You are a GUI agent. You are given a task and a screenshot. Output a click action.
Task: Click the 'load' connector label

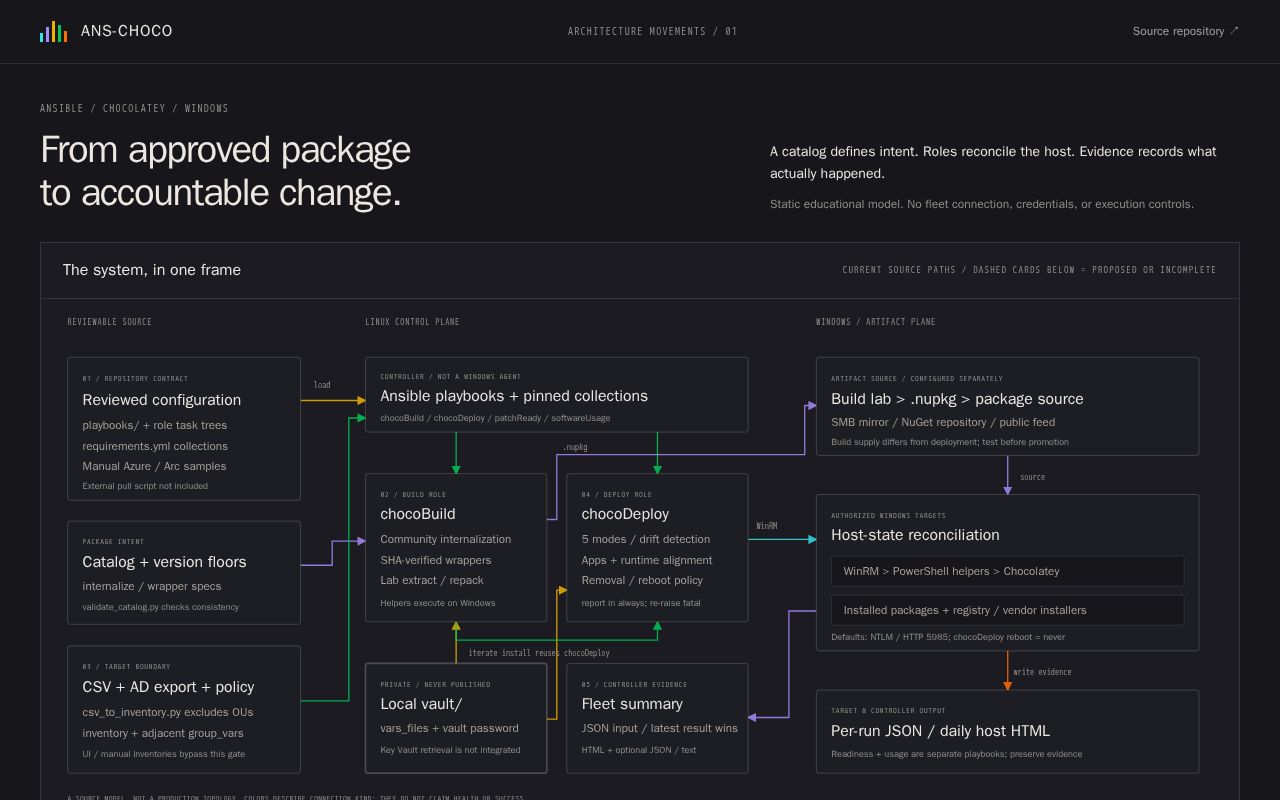tap(322, 385)
